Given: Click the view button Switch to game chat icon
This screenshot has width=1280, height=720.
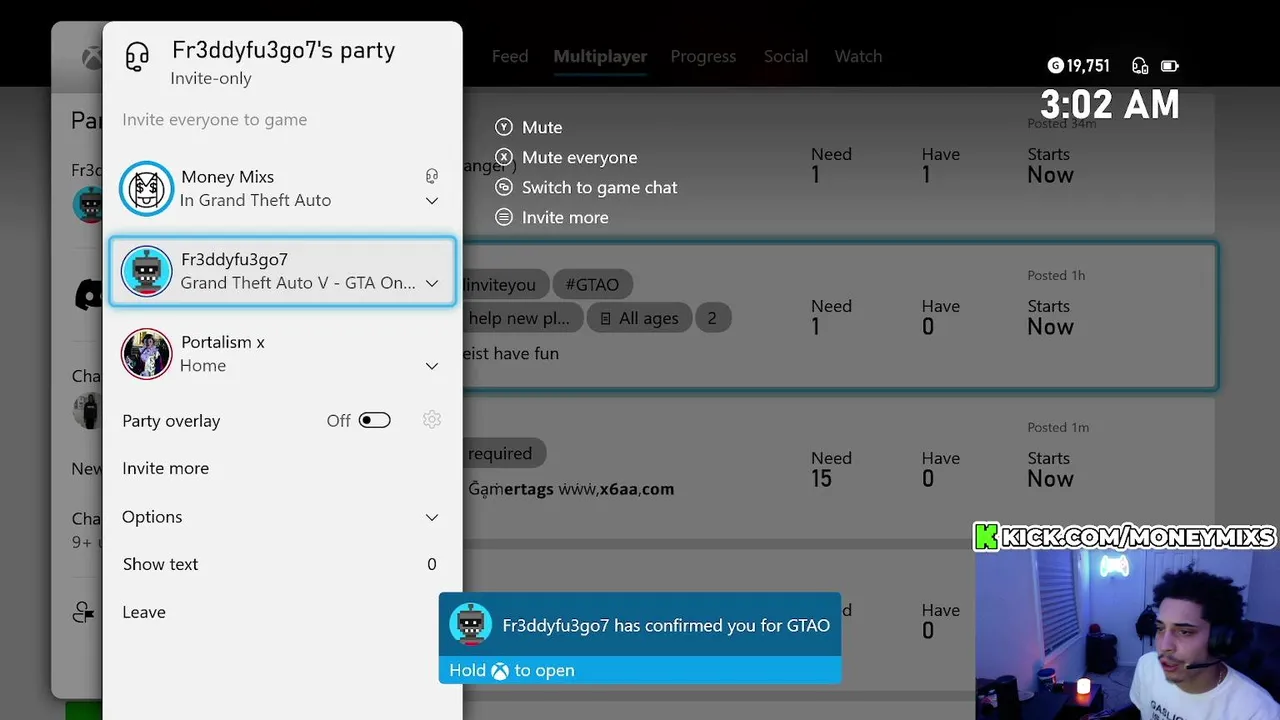Looking at the screenshot, I should coord(504,187).
